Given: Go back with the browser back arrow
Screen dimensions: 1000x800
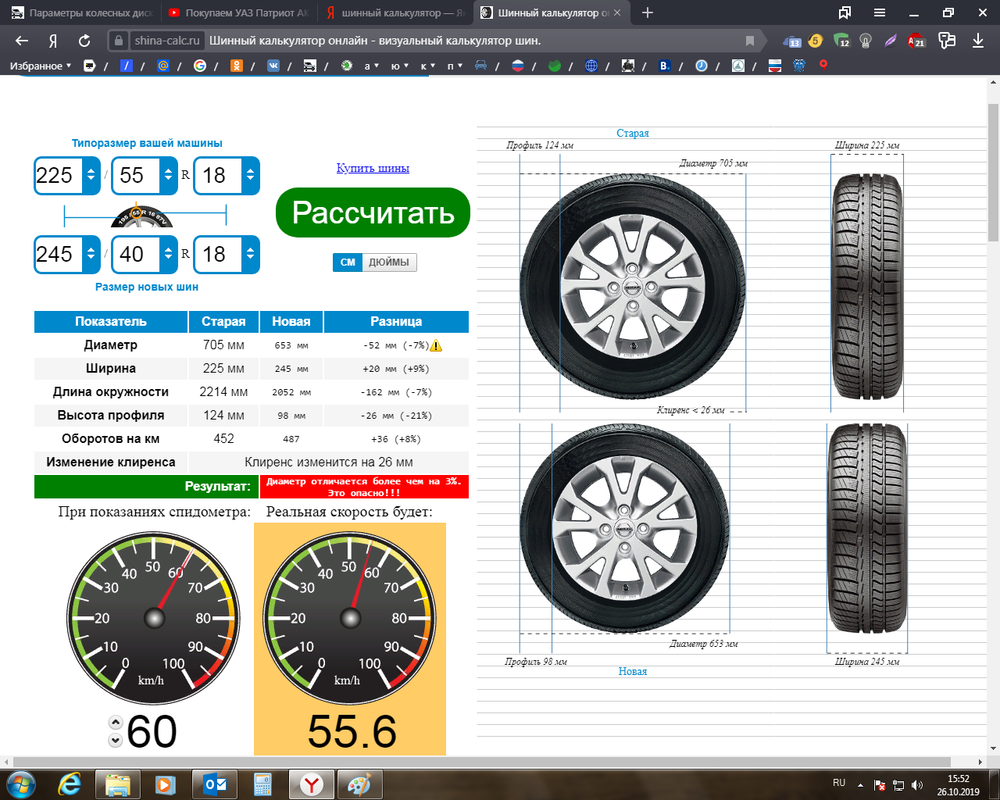Looking at the screenshot, I should pyautogui.click(x=22, y=41).
